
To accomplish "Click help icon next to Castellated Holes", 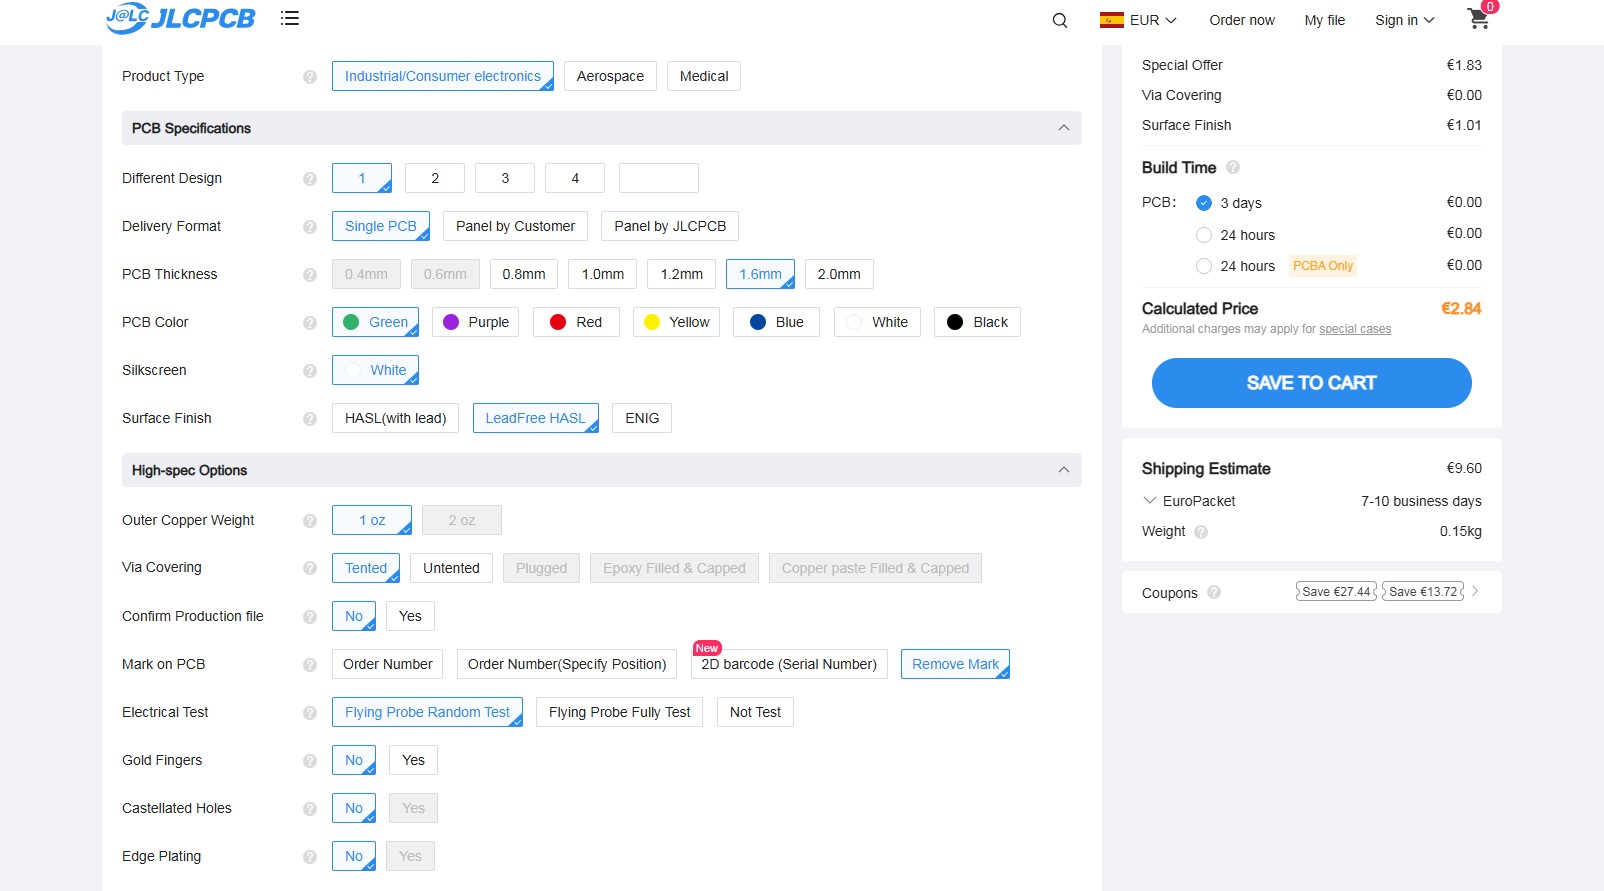I will pos(310,809).
